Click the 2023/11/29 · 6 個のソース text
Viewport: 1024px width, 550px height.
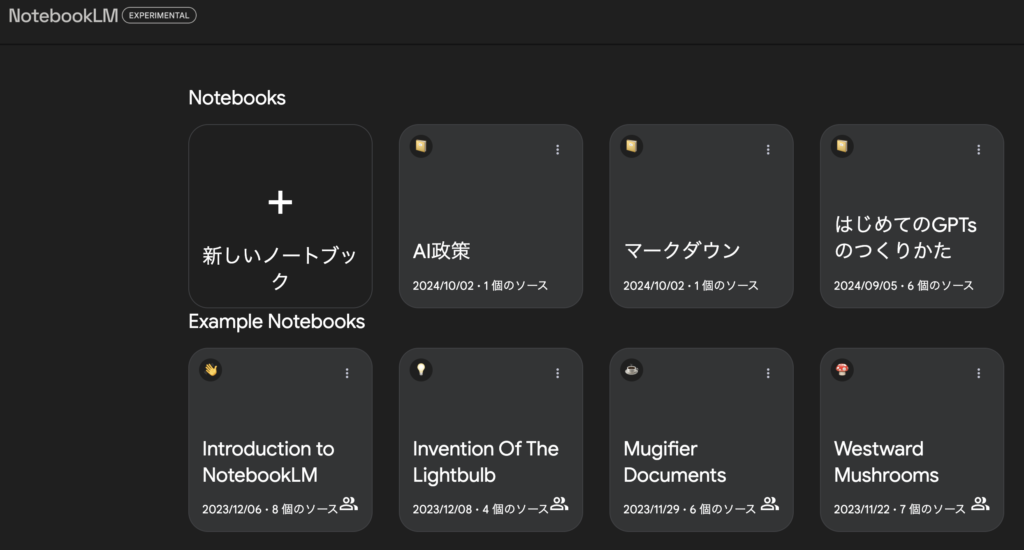coord(689,509)
